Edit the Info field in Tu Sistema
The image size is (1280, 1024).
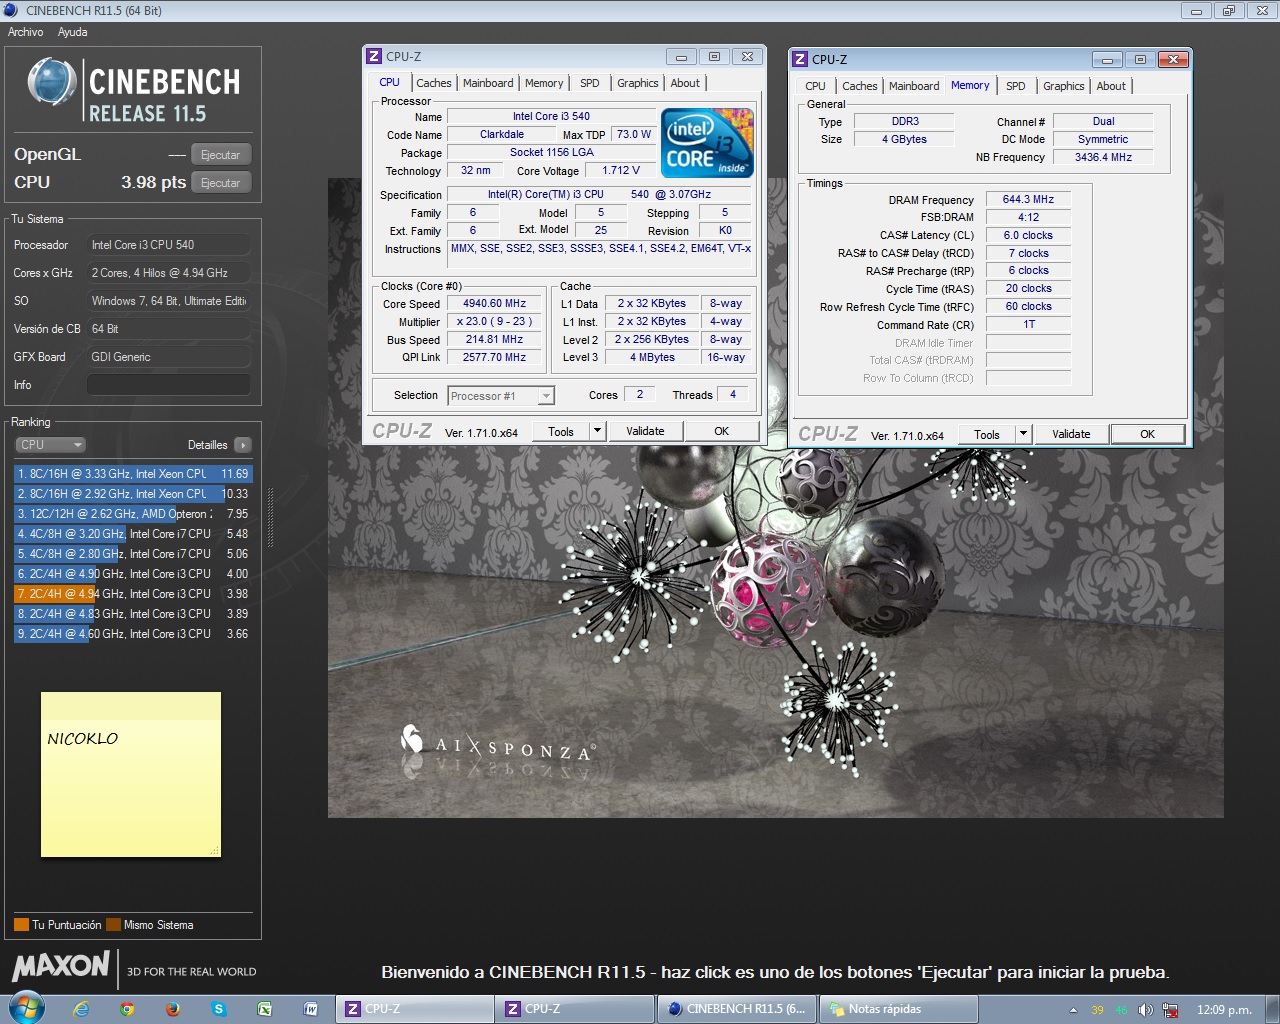tap(168, 385)
